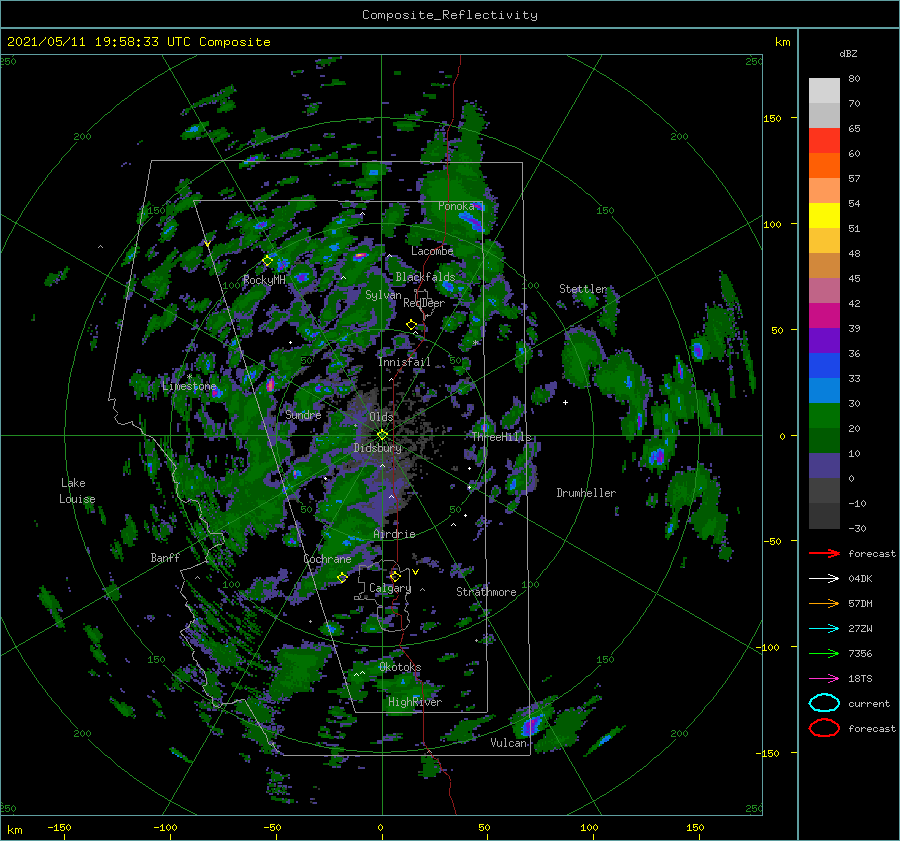Click the orange 57DM arrow icon
The height and width of the screenshot is (841, 900).
pos(824,603)
